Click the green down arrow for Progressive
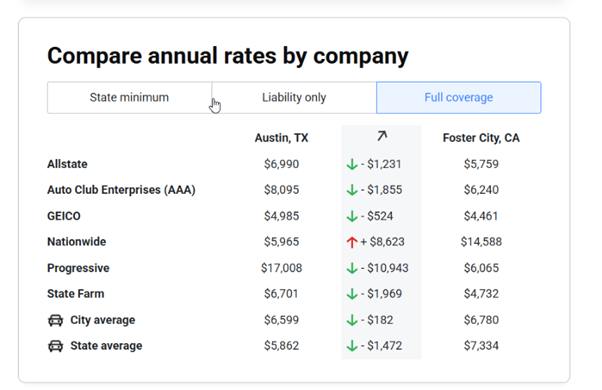 [x=352, y=268]
